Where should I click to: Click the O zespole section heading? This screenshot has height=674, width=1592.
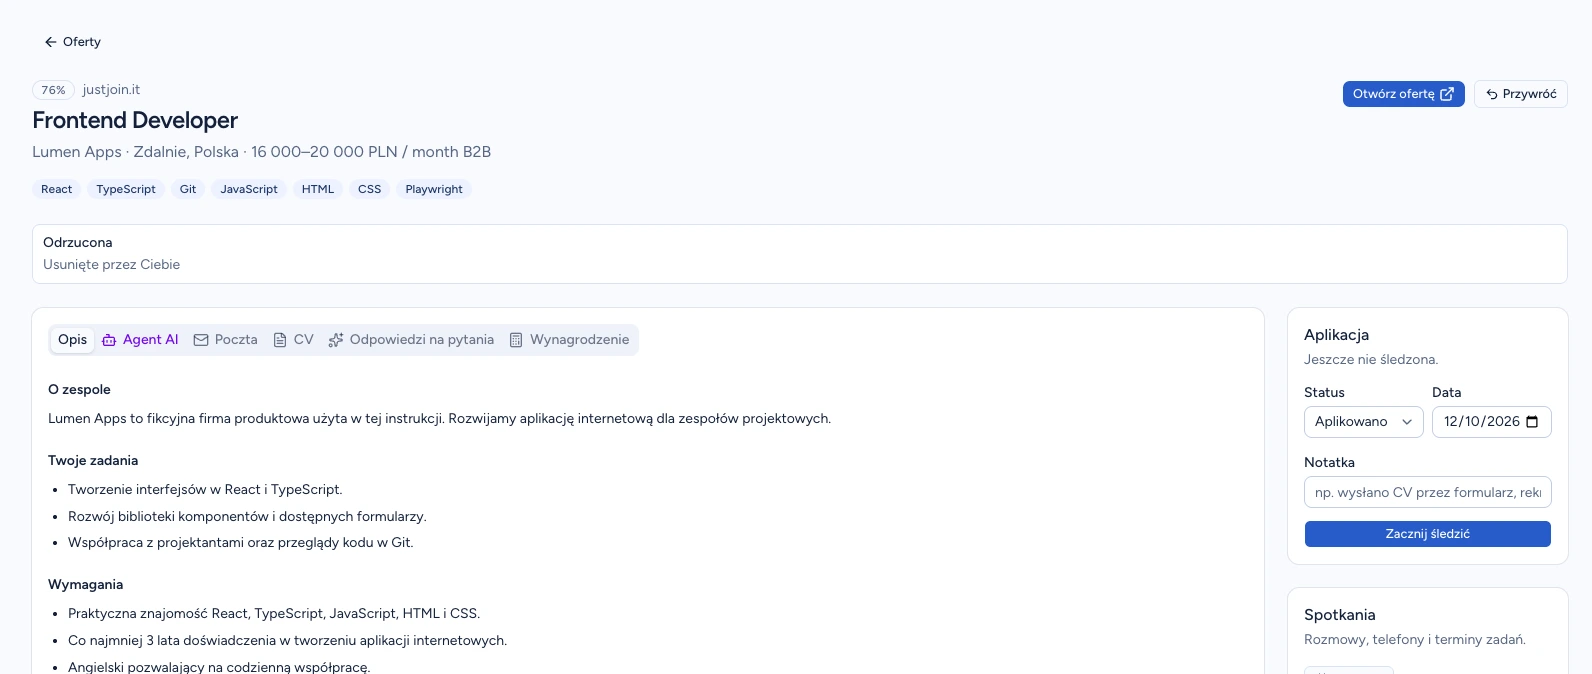click(79, 390)
